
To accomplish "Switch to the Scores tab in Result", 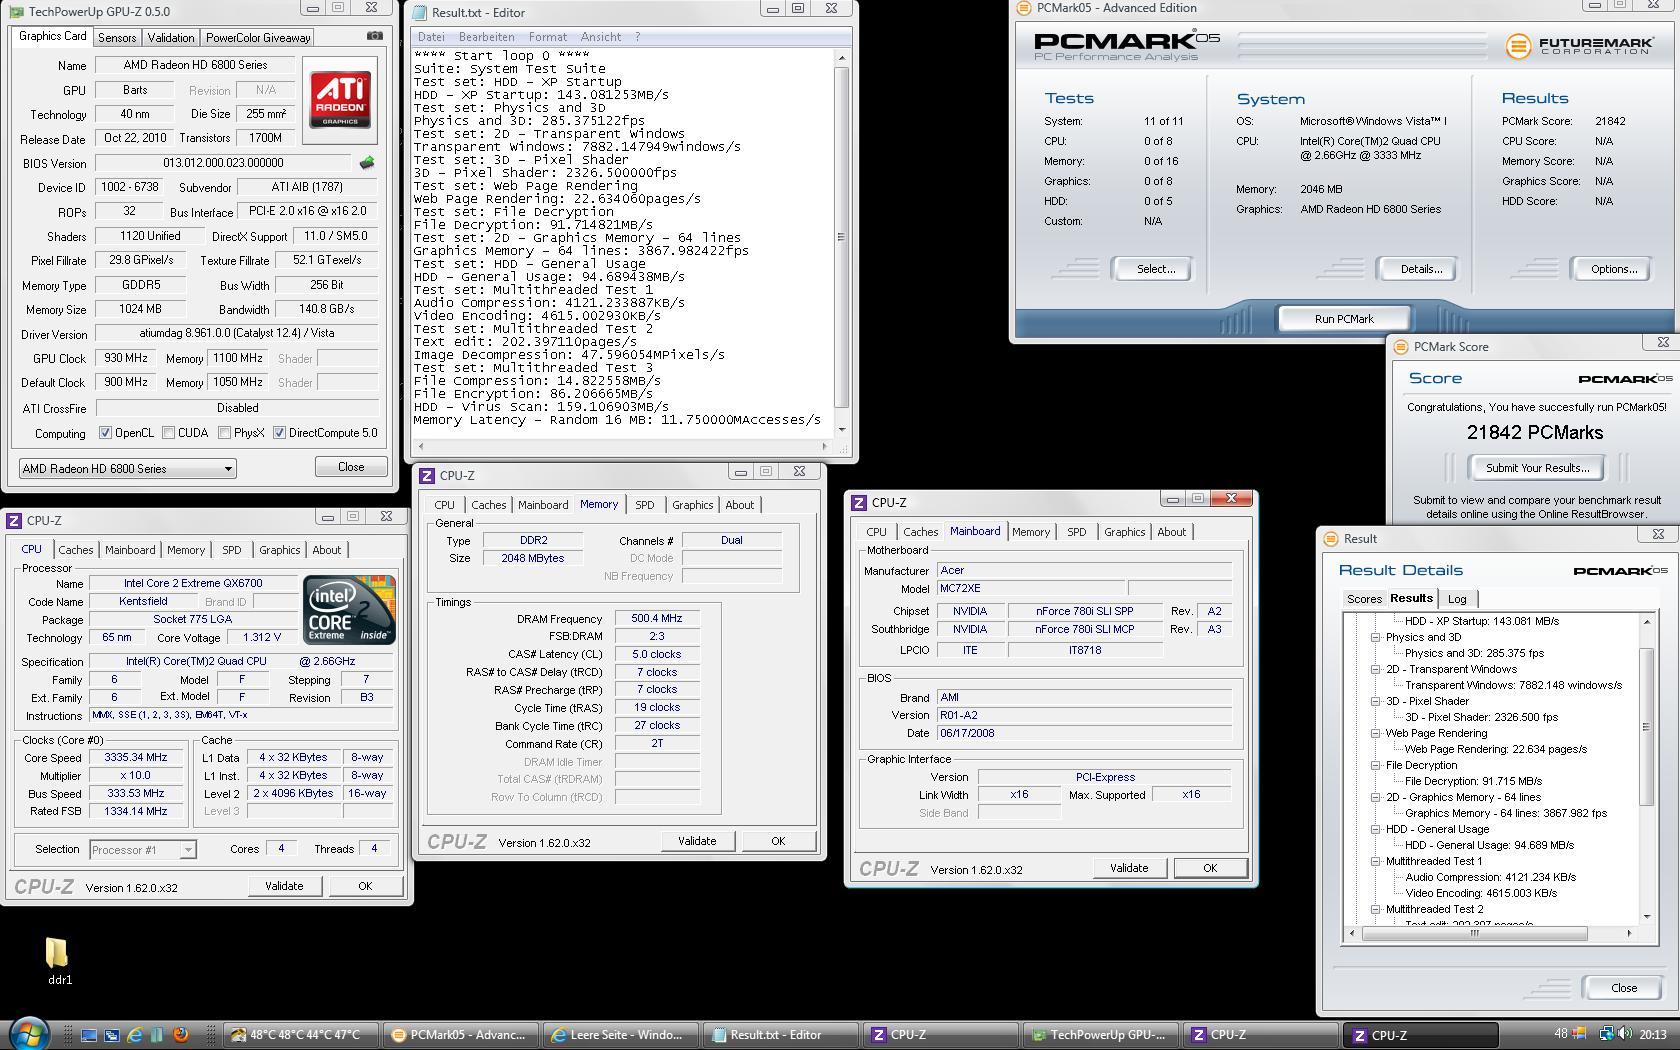I will click(1364, 599).
